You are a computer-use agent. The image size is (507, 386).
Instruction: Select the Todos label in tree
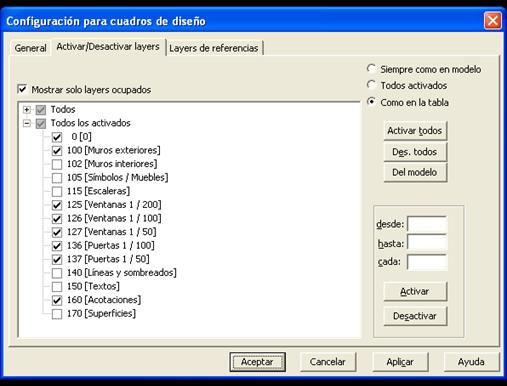63,109
